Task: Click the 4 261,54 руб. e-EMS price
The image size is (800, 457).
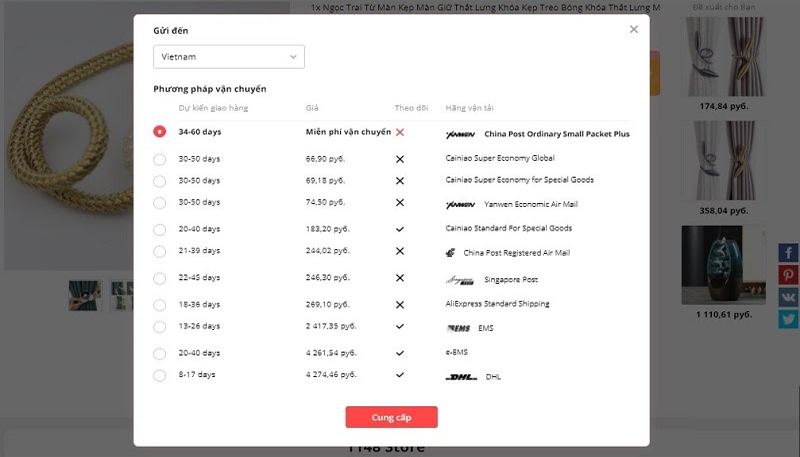Action: coord(331,353)
